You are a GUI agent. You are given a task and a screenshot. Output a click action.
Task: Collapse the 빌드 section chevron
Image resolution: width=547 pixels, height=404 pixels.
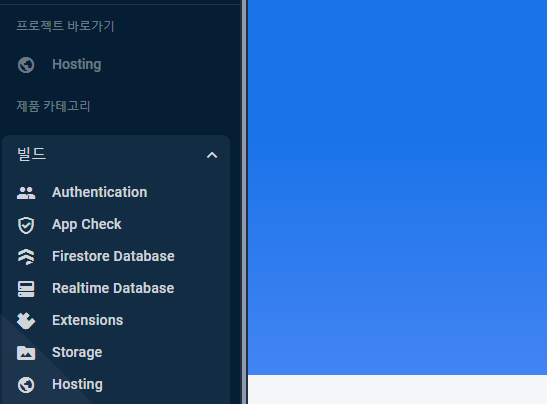click(x=212, y=155)
